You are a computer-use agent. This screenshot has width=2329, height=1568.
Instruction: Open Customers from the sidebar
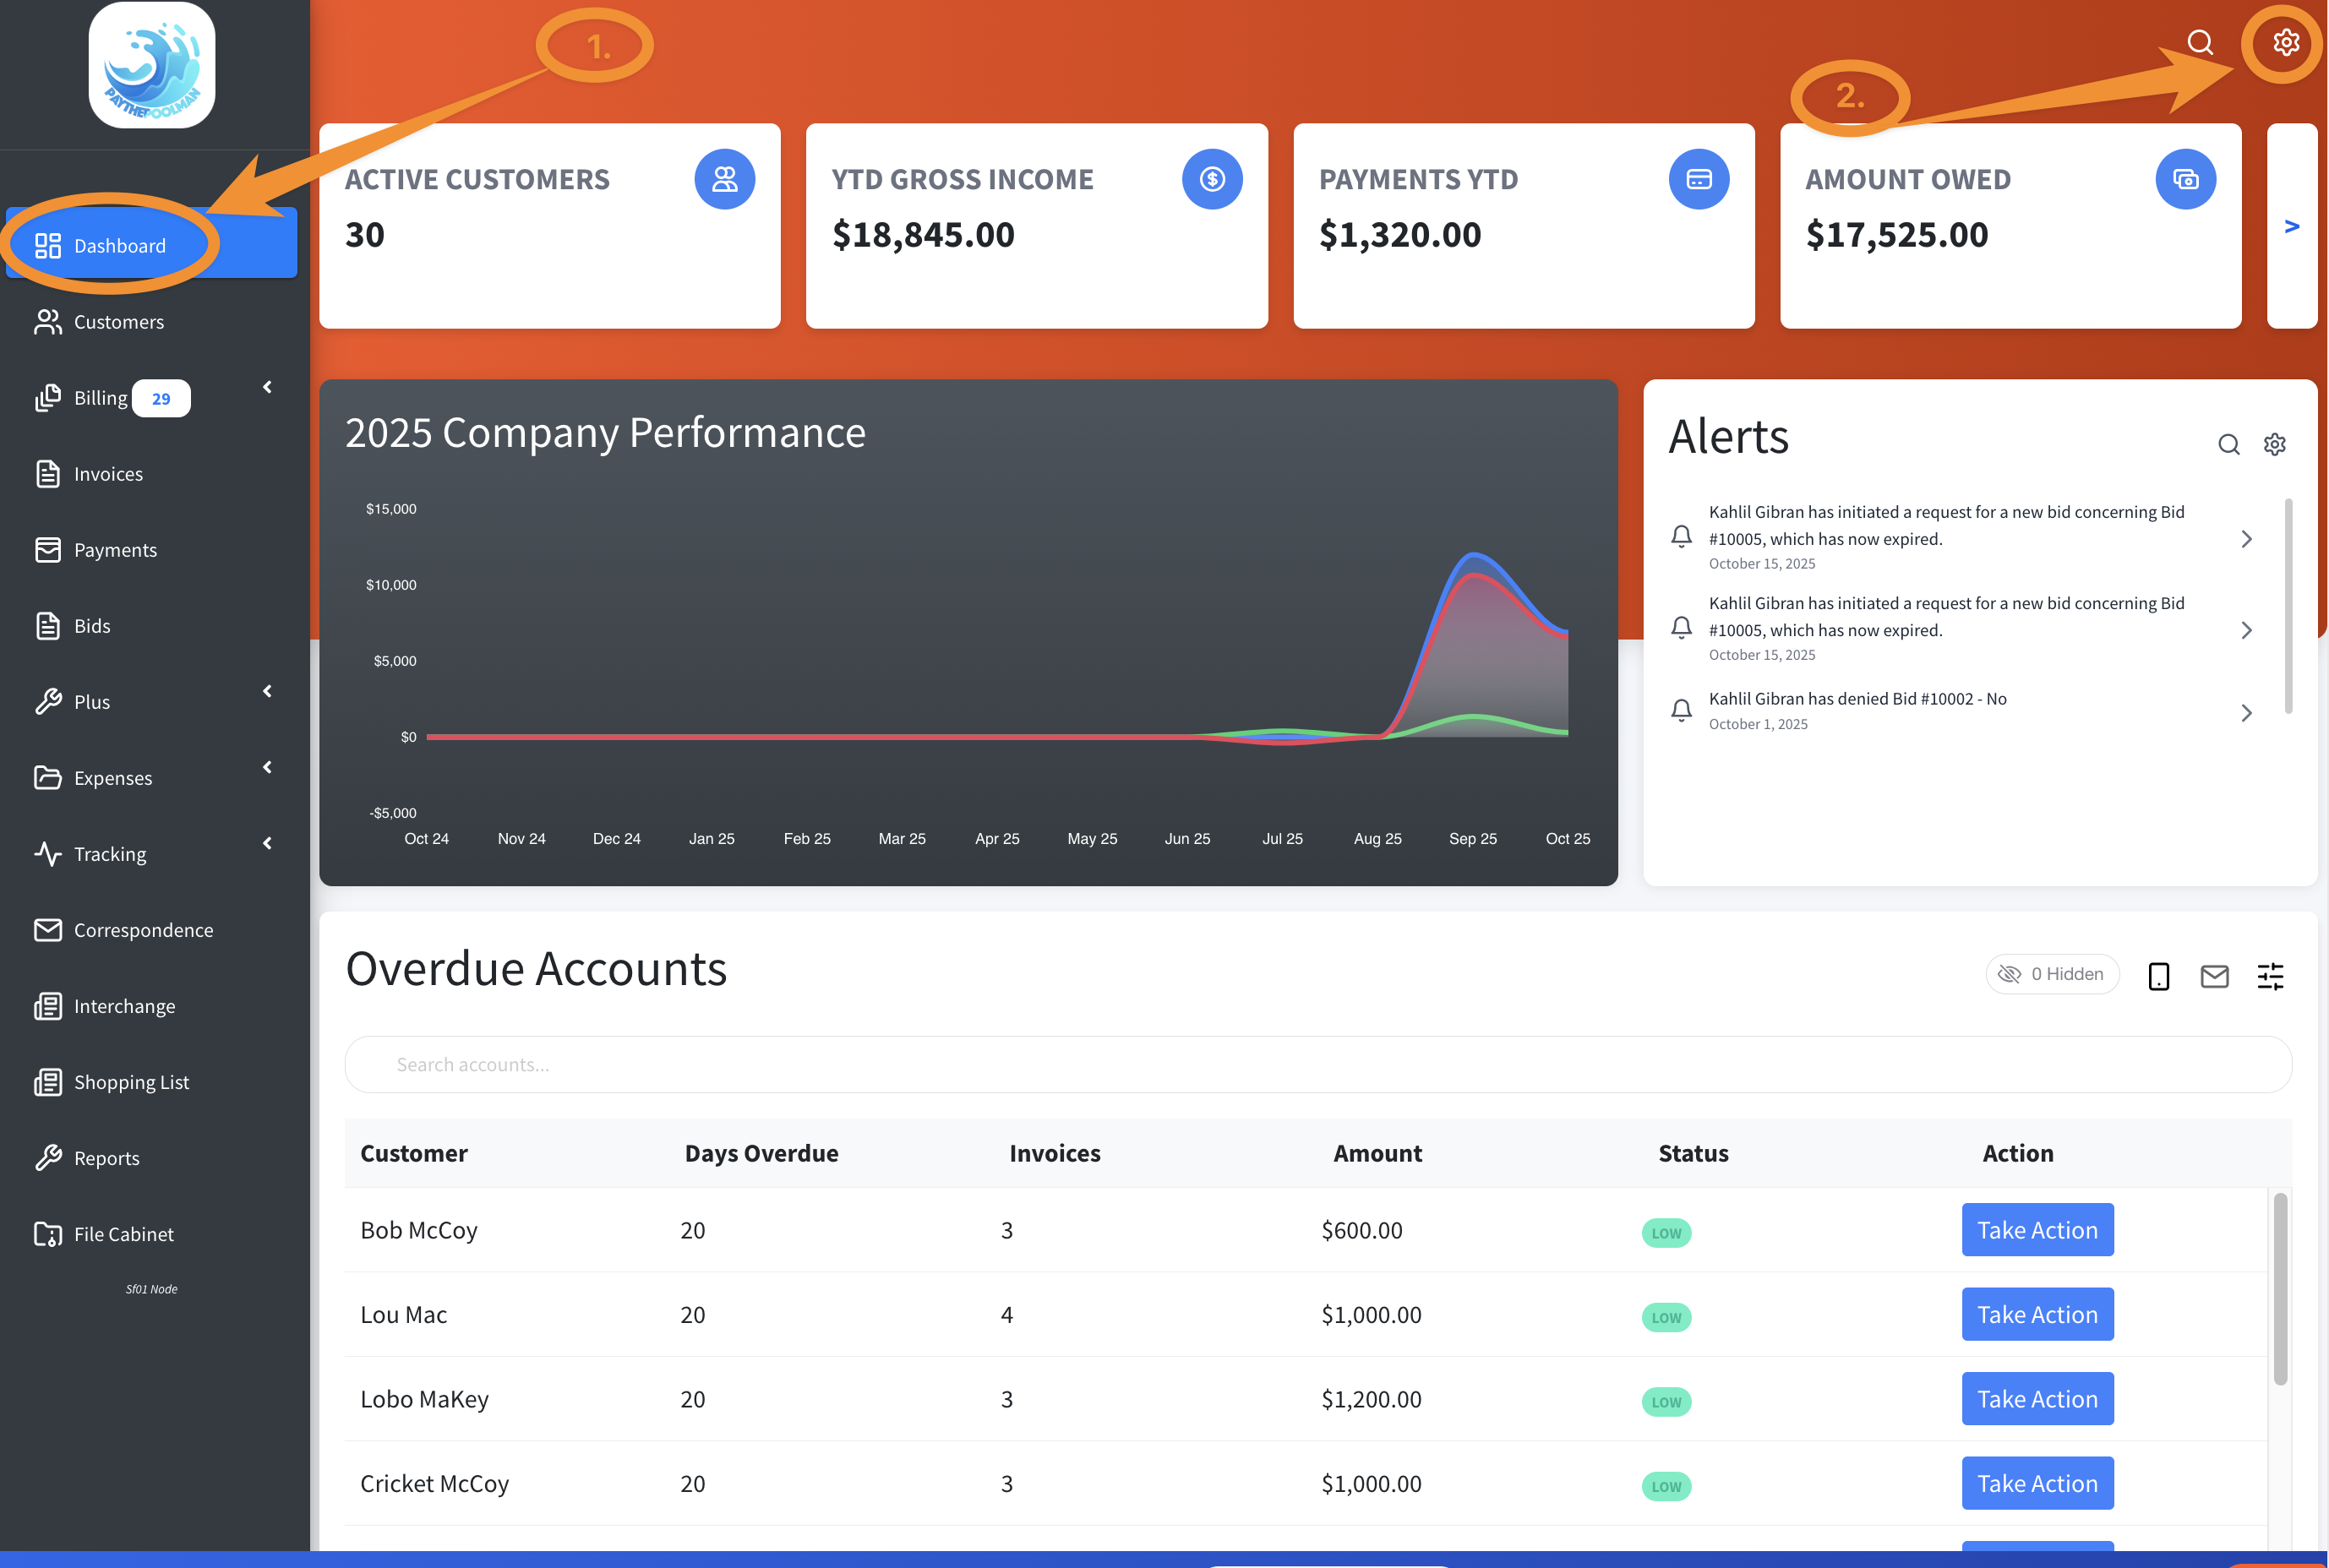(x=118, y=322)
